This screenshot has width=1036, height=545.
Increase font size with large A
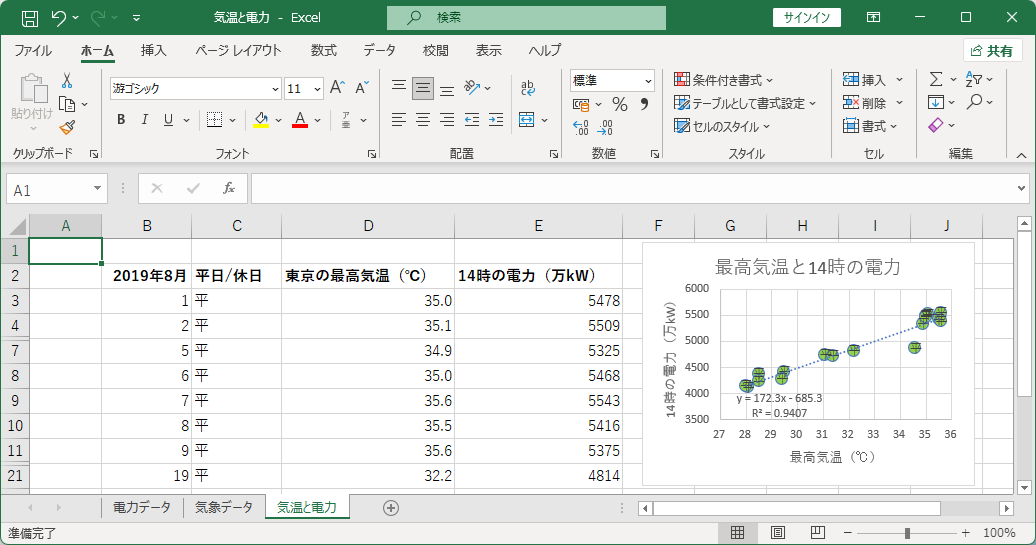[x=337, y=88]
